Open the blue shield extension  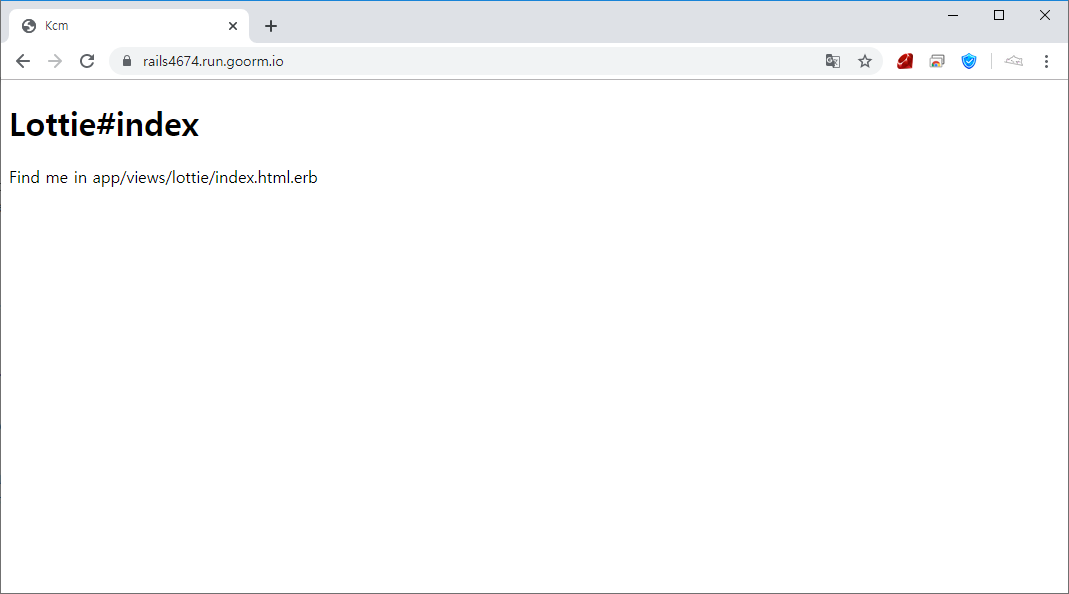click(x=969, y=61)
